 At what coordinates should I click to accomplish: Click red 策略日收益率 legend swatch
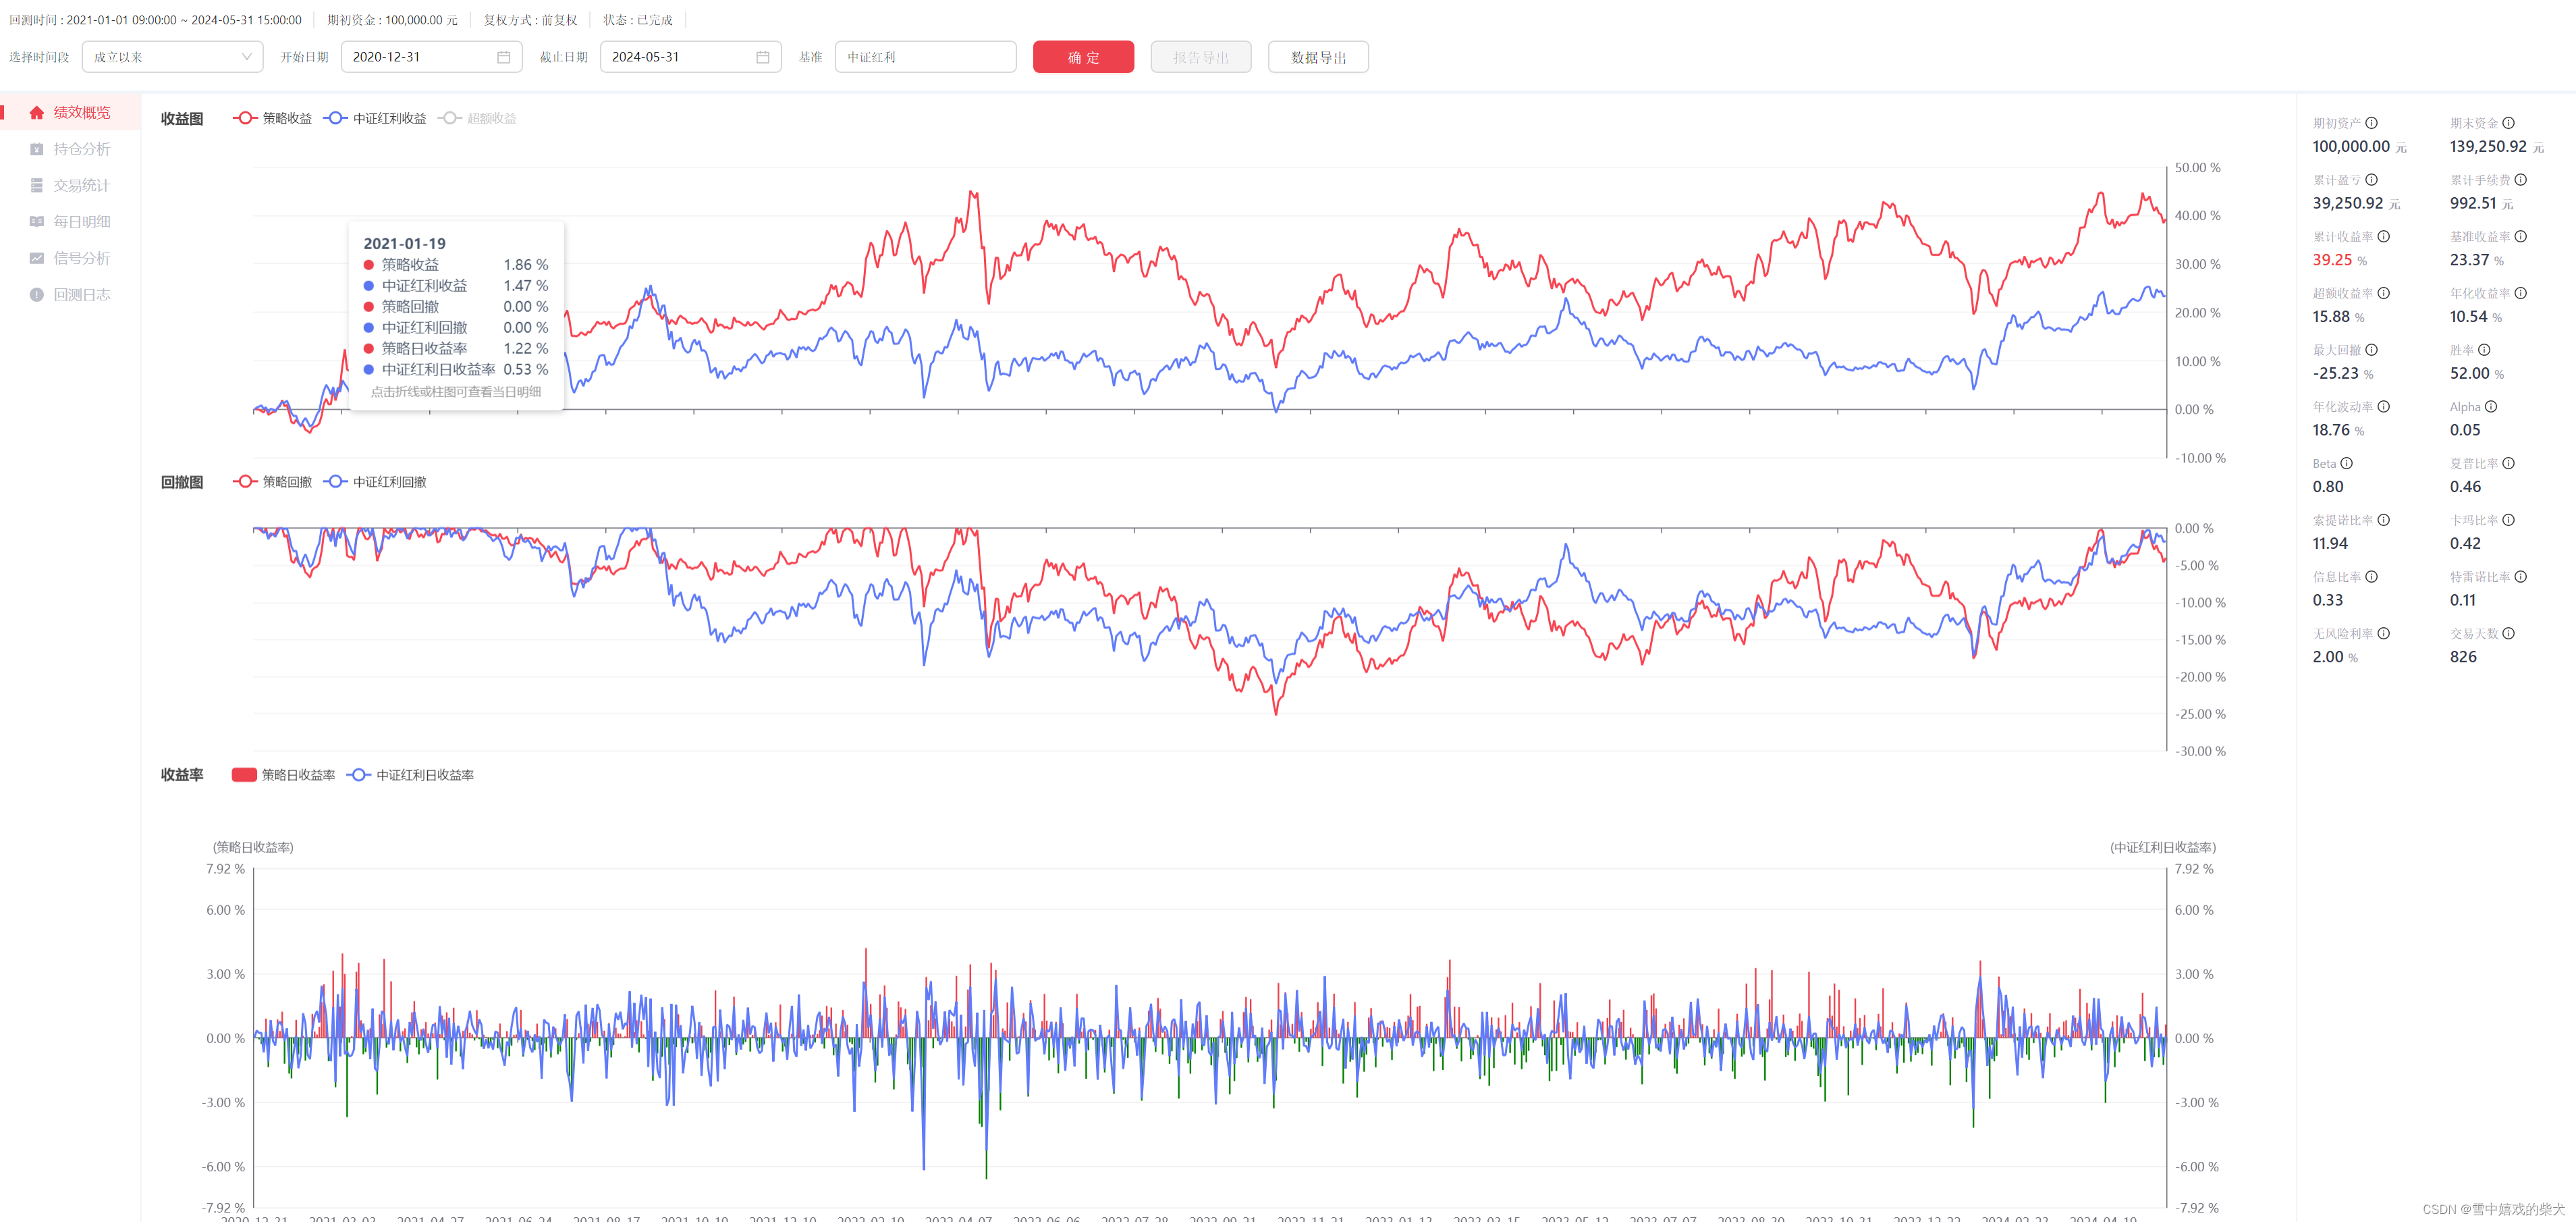244,776
